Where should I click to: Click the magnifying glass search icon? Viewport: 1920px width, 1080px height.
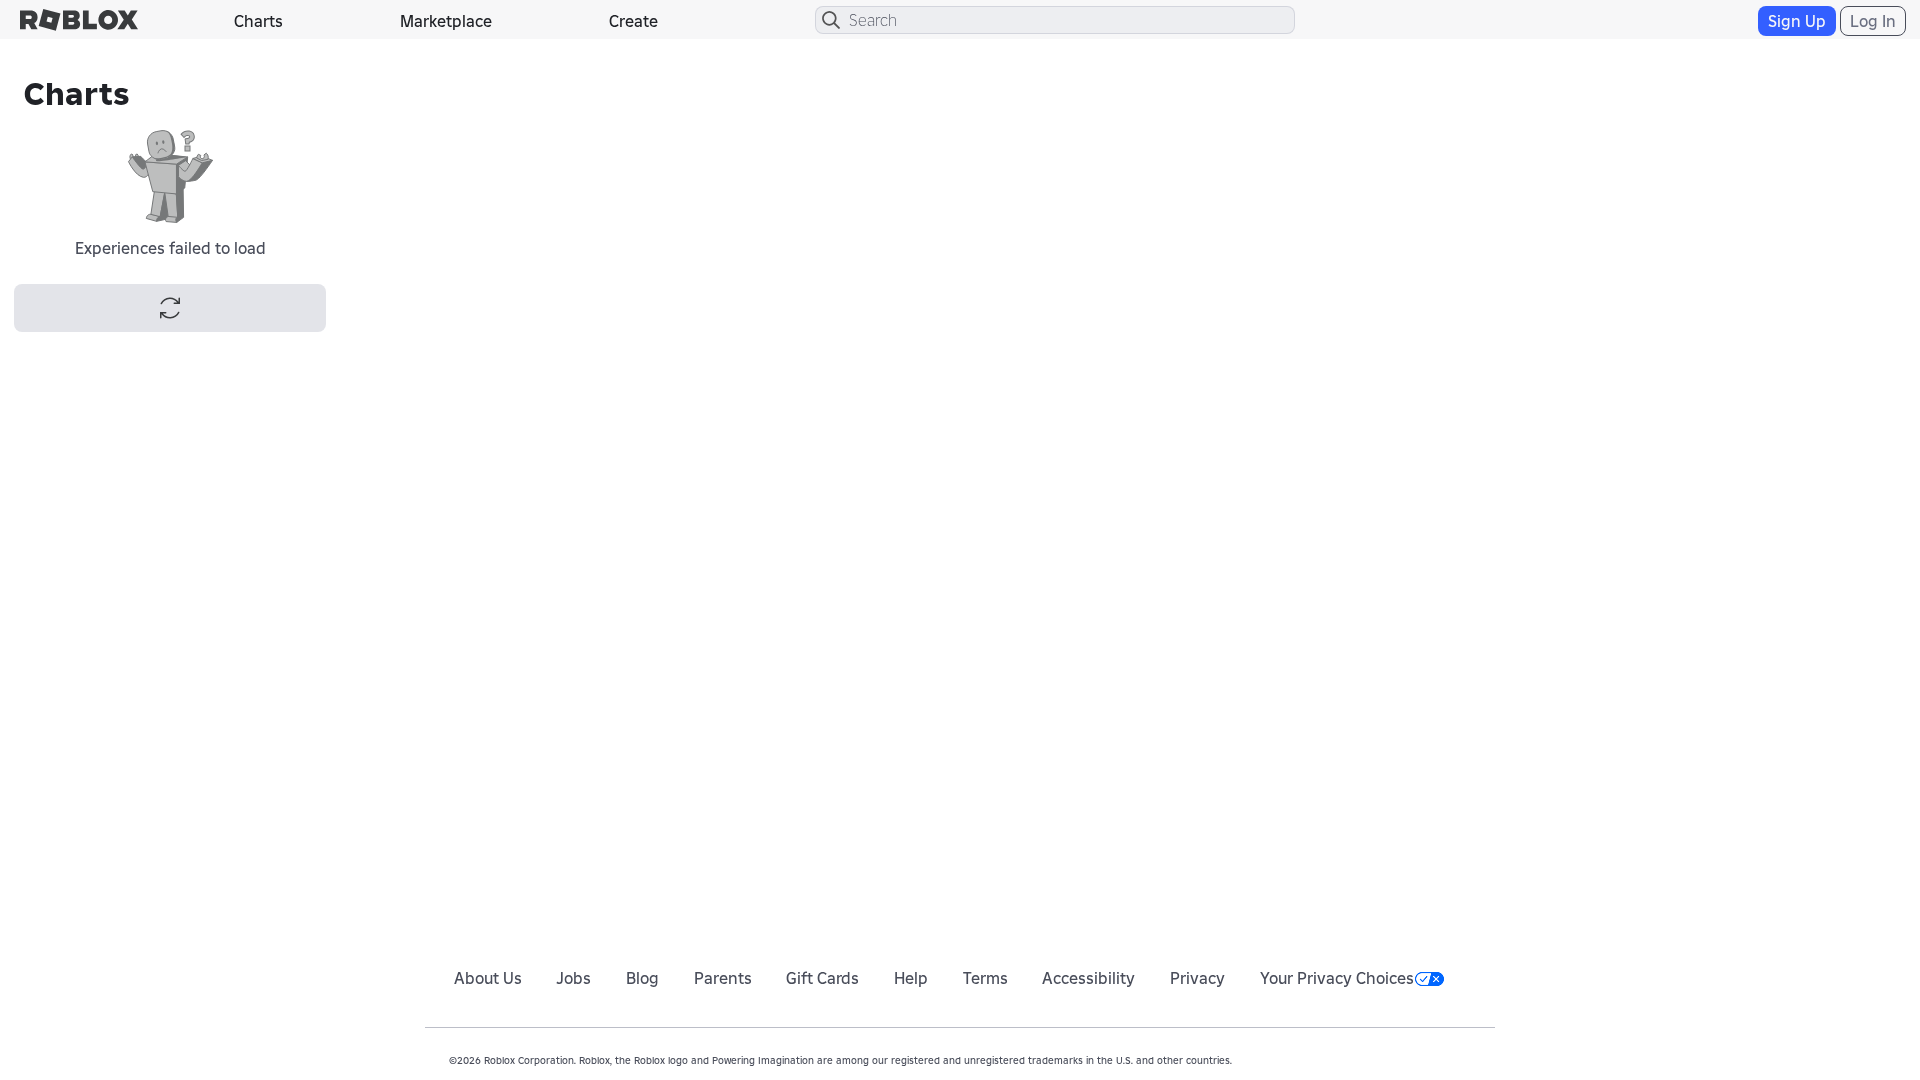830,20
